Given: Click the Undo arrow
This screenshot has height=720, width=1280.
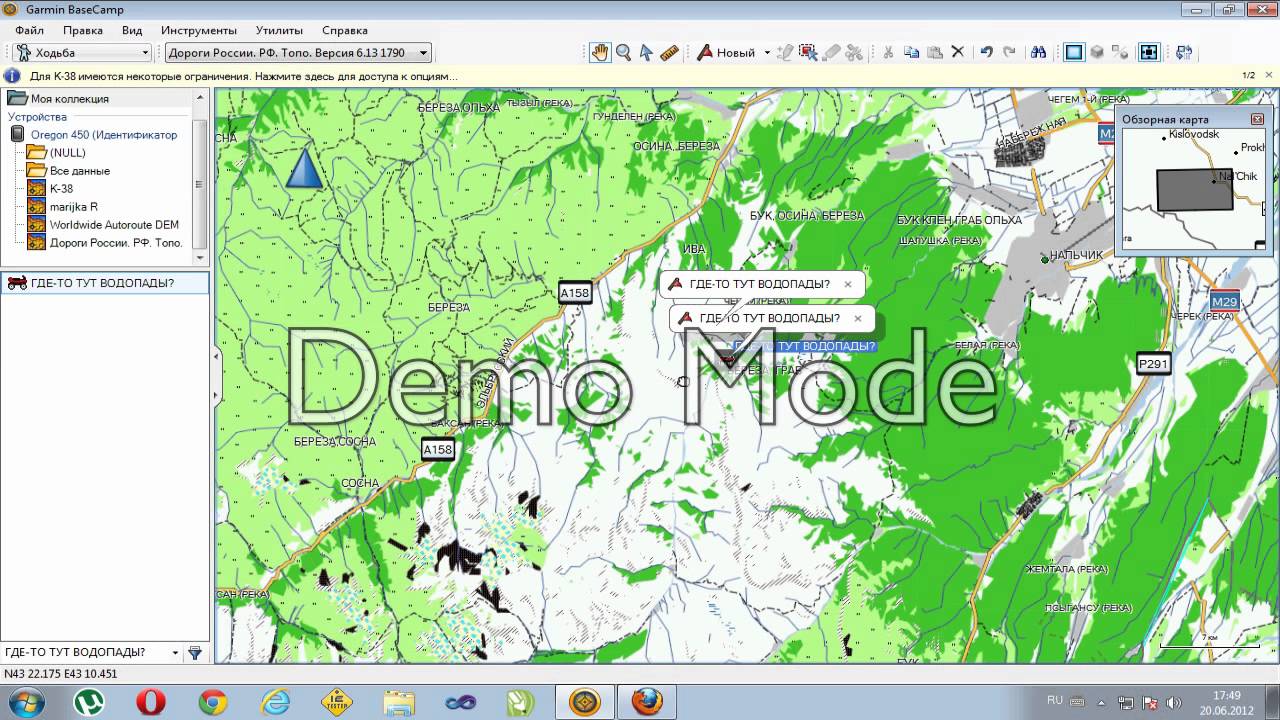Looking at the screenshot, I should point(986,52).
